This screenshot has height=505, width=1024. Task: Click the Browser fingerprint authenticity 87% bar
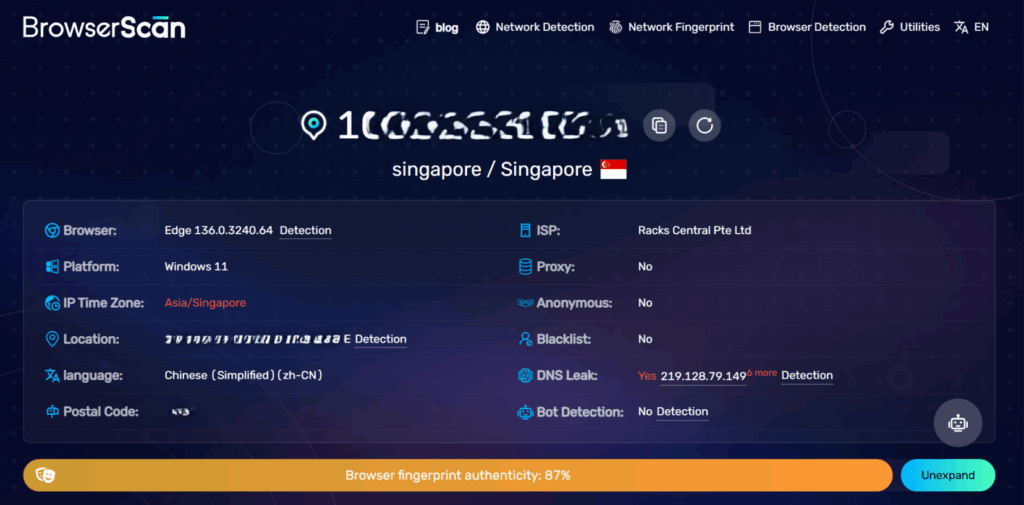pyautogui.click(x=458, y=475)
